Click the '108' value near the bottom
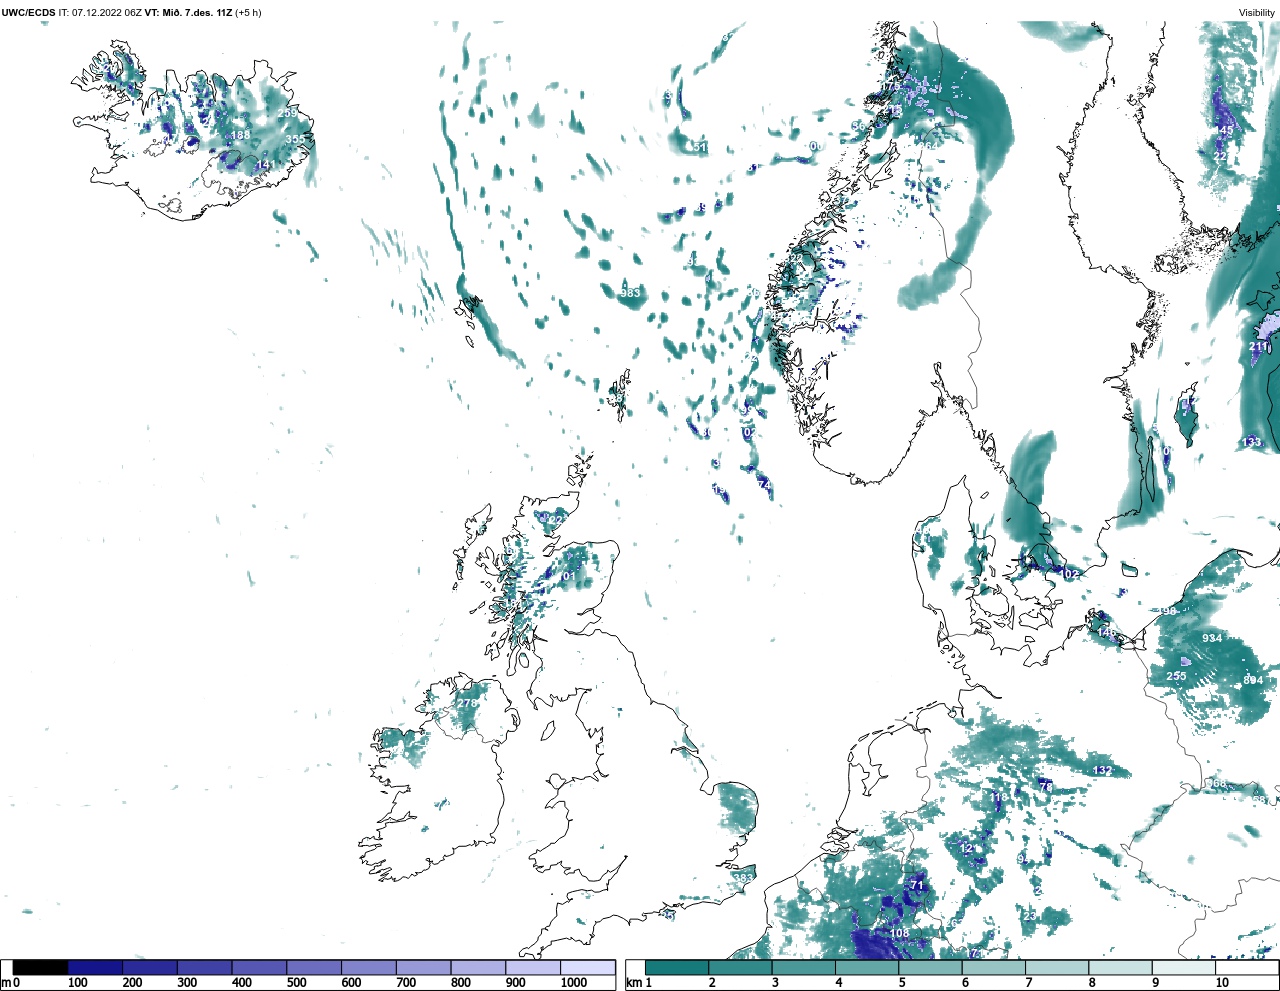Viewport: 1280px width, 991px height. [x=899, y=933]
